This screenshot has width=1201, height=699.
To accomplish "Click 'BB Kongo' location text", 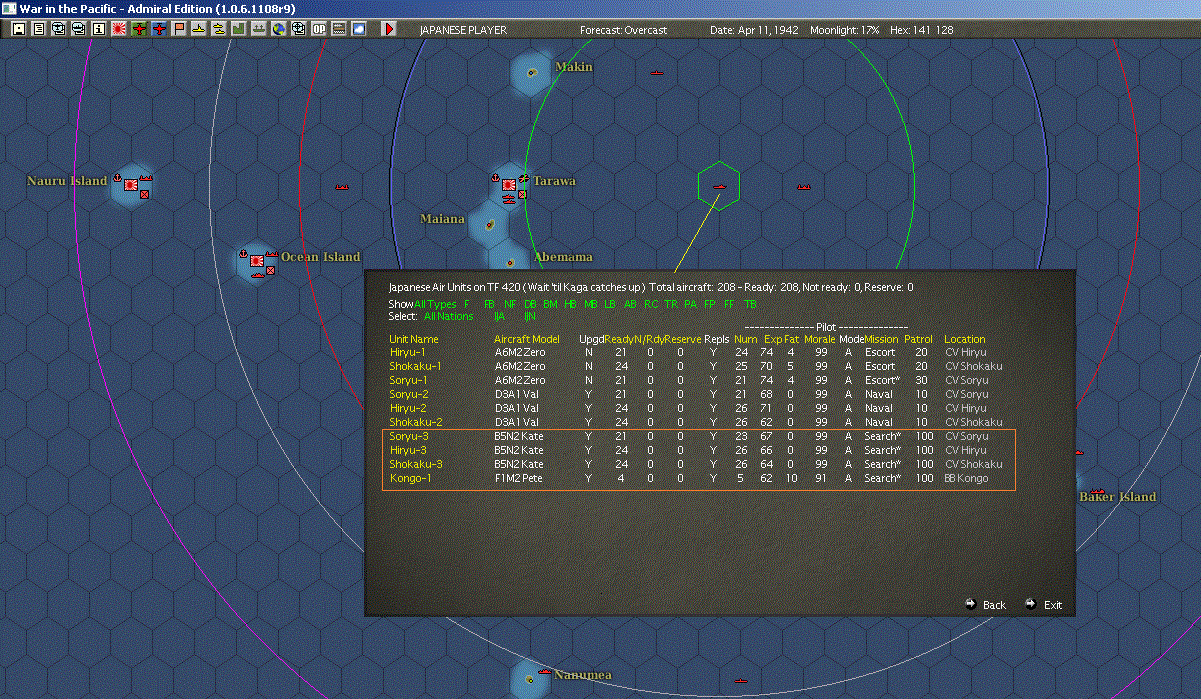I will pyautogui.click(x=966, y=478).
